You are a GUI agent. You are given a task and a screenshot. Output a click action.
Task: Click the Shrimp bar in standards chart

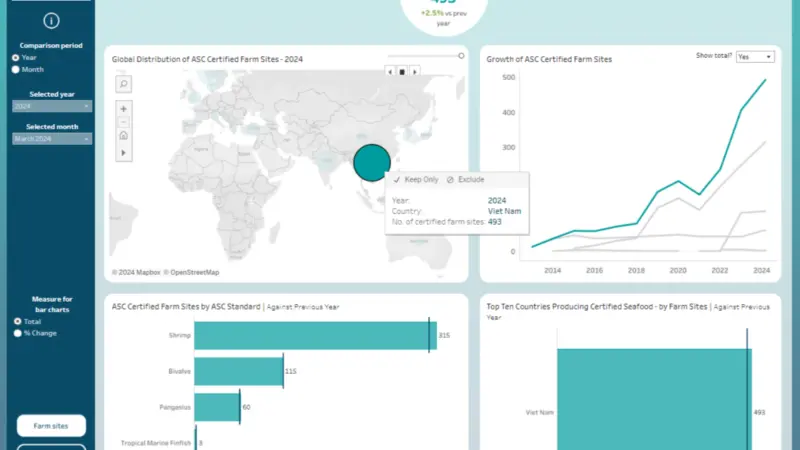click(x=315, y=335)
